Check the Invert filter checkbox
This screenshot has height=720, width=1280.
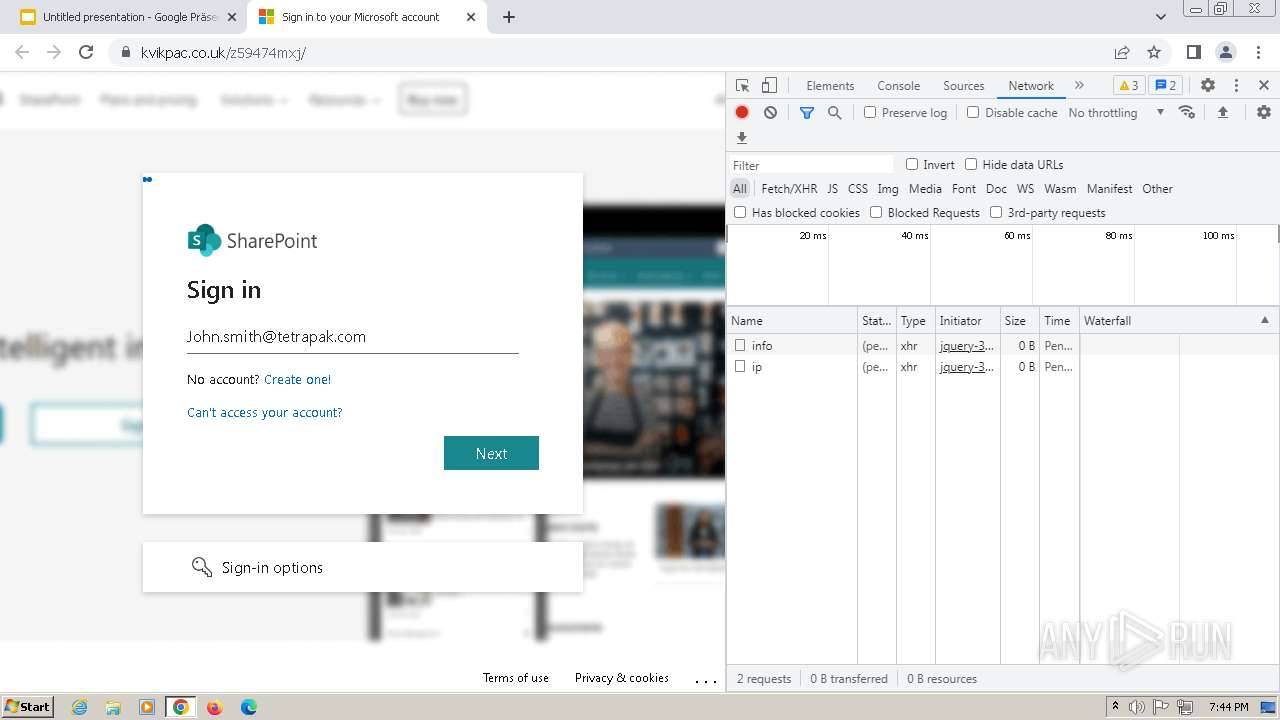(912, 164)
